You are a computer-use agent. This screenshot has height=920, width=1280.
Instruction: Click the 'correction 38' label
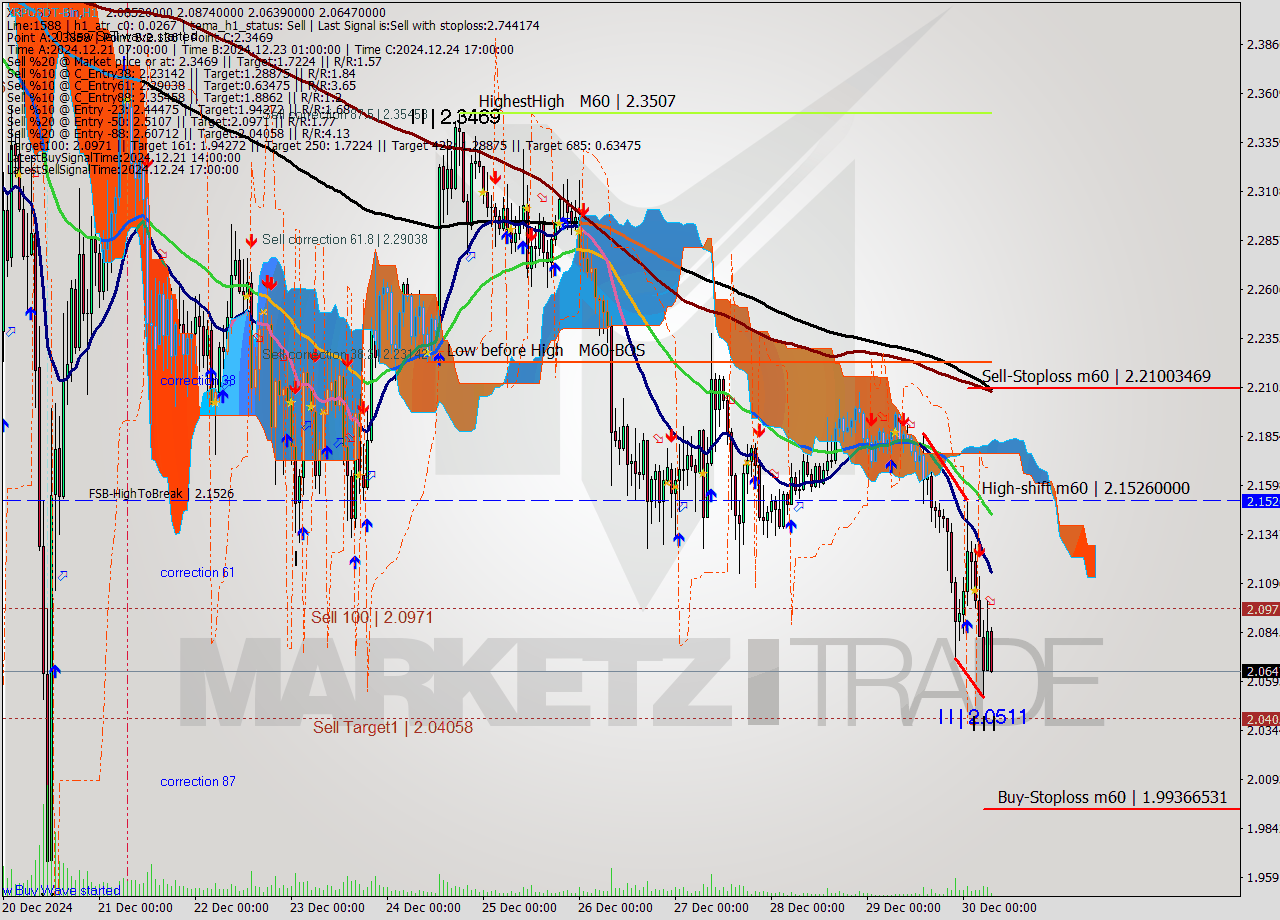pyautogui.click(x=198, y=381)
